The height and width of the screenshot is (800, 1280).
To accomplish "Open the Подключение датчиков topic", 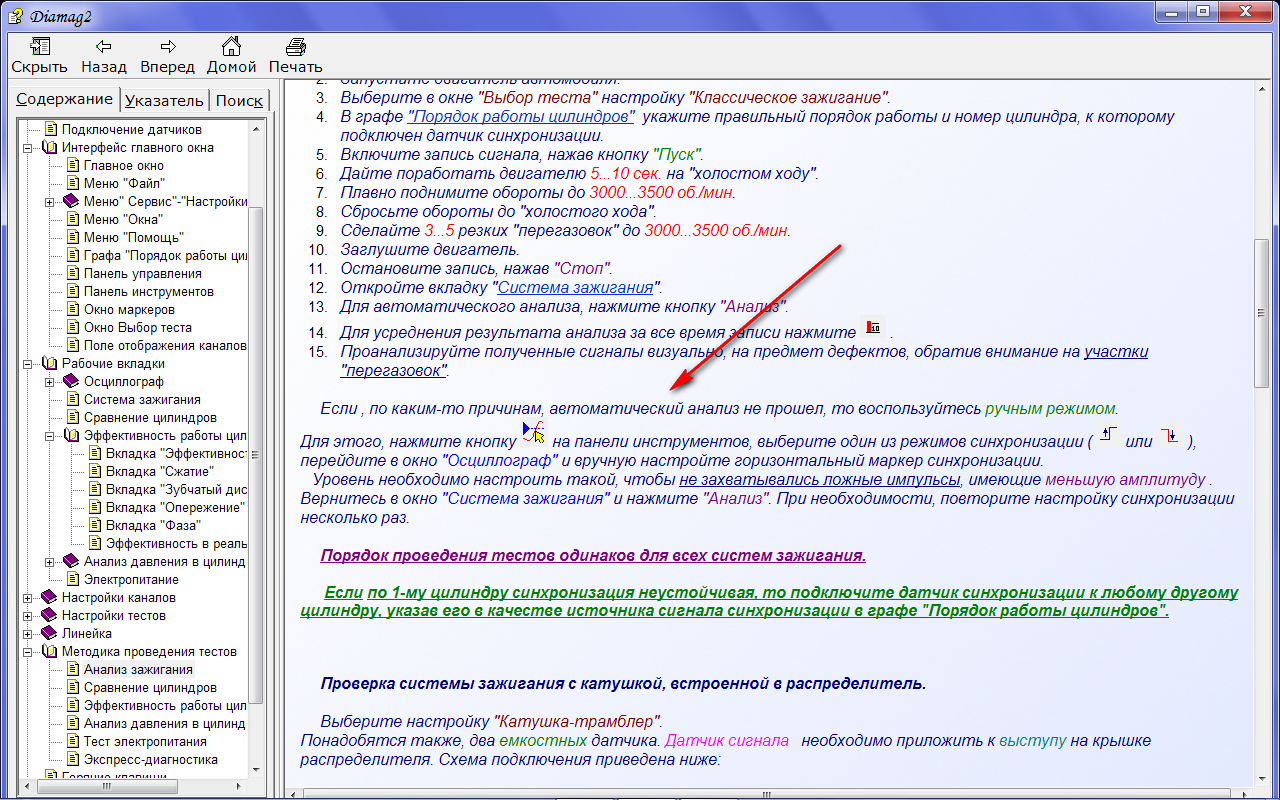I will point(131,130).
